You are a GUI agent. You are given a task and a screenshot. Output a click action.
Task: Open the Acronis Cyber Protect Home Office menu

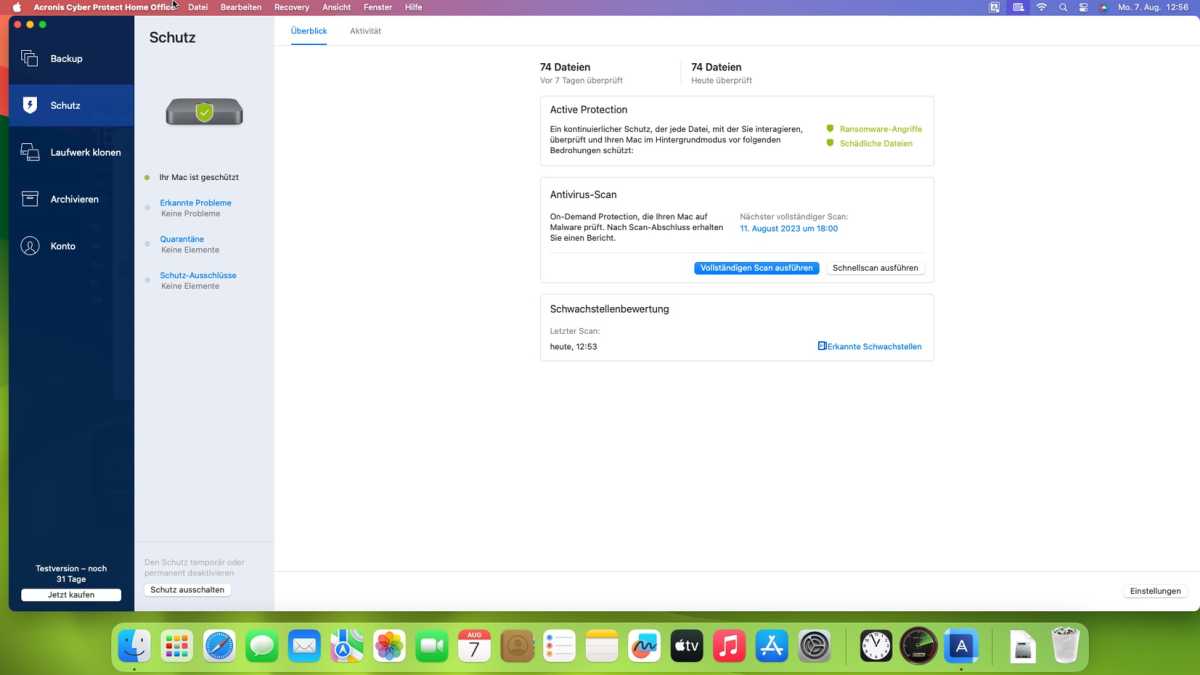coord(104,7)
